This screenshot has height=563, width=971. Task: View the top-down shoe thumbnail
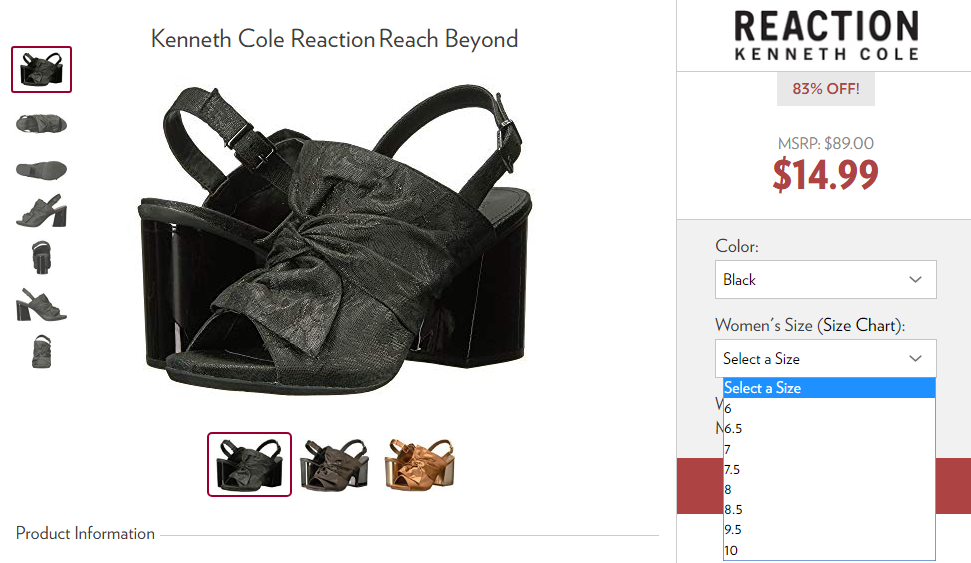41,123
